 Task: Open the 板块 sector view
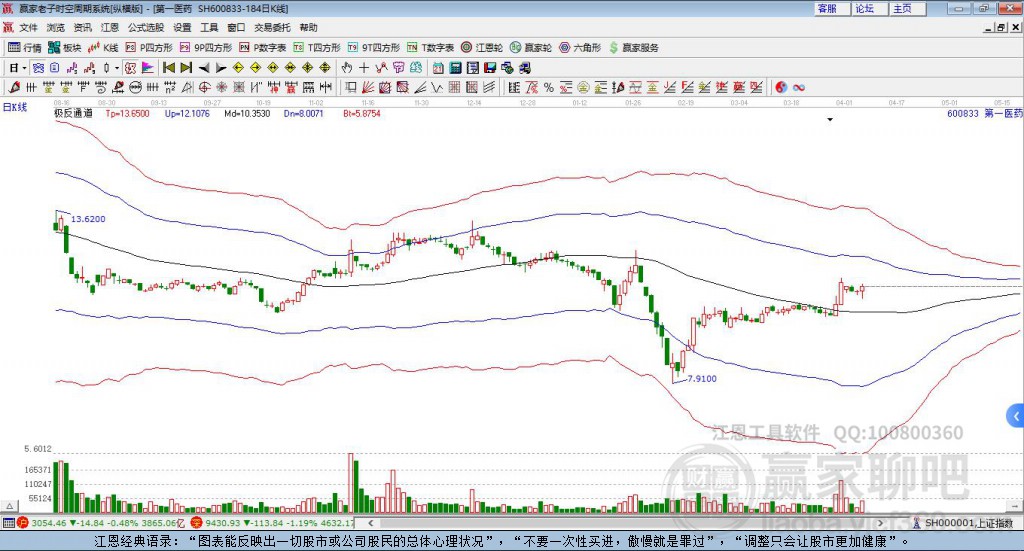[64, 48]
